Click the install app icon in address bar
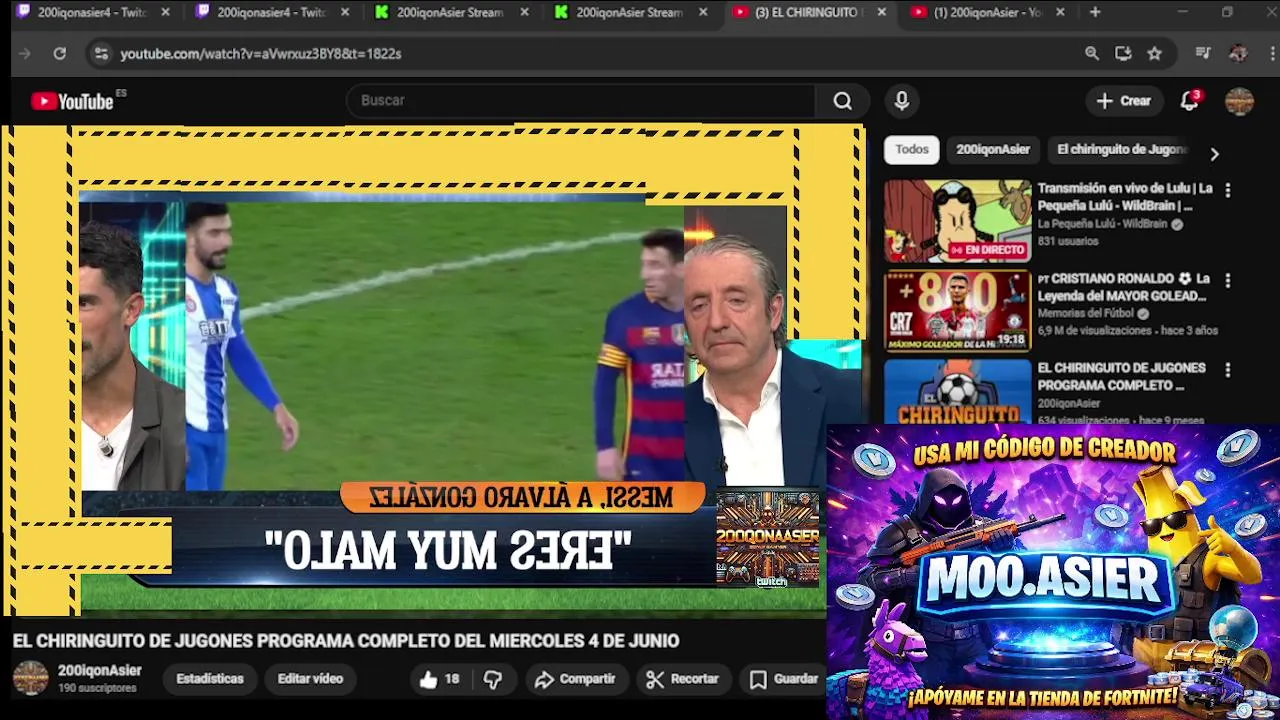1280x720 pixels. pyautogui.click(x=1123, y=54)
